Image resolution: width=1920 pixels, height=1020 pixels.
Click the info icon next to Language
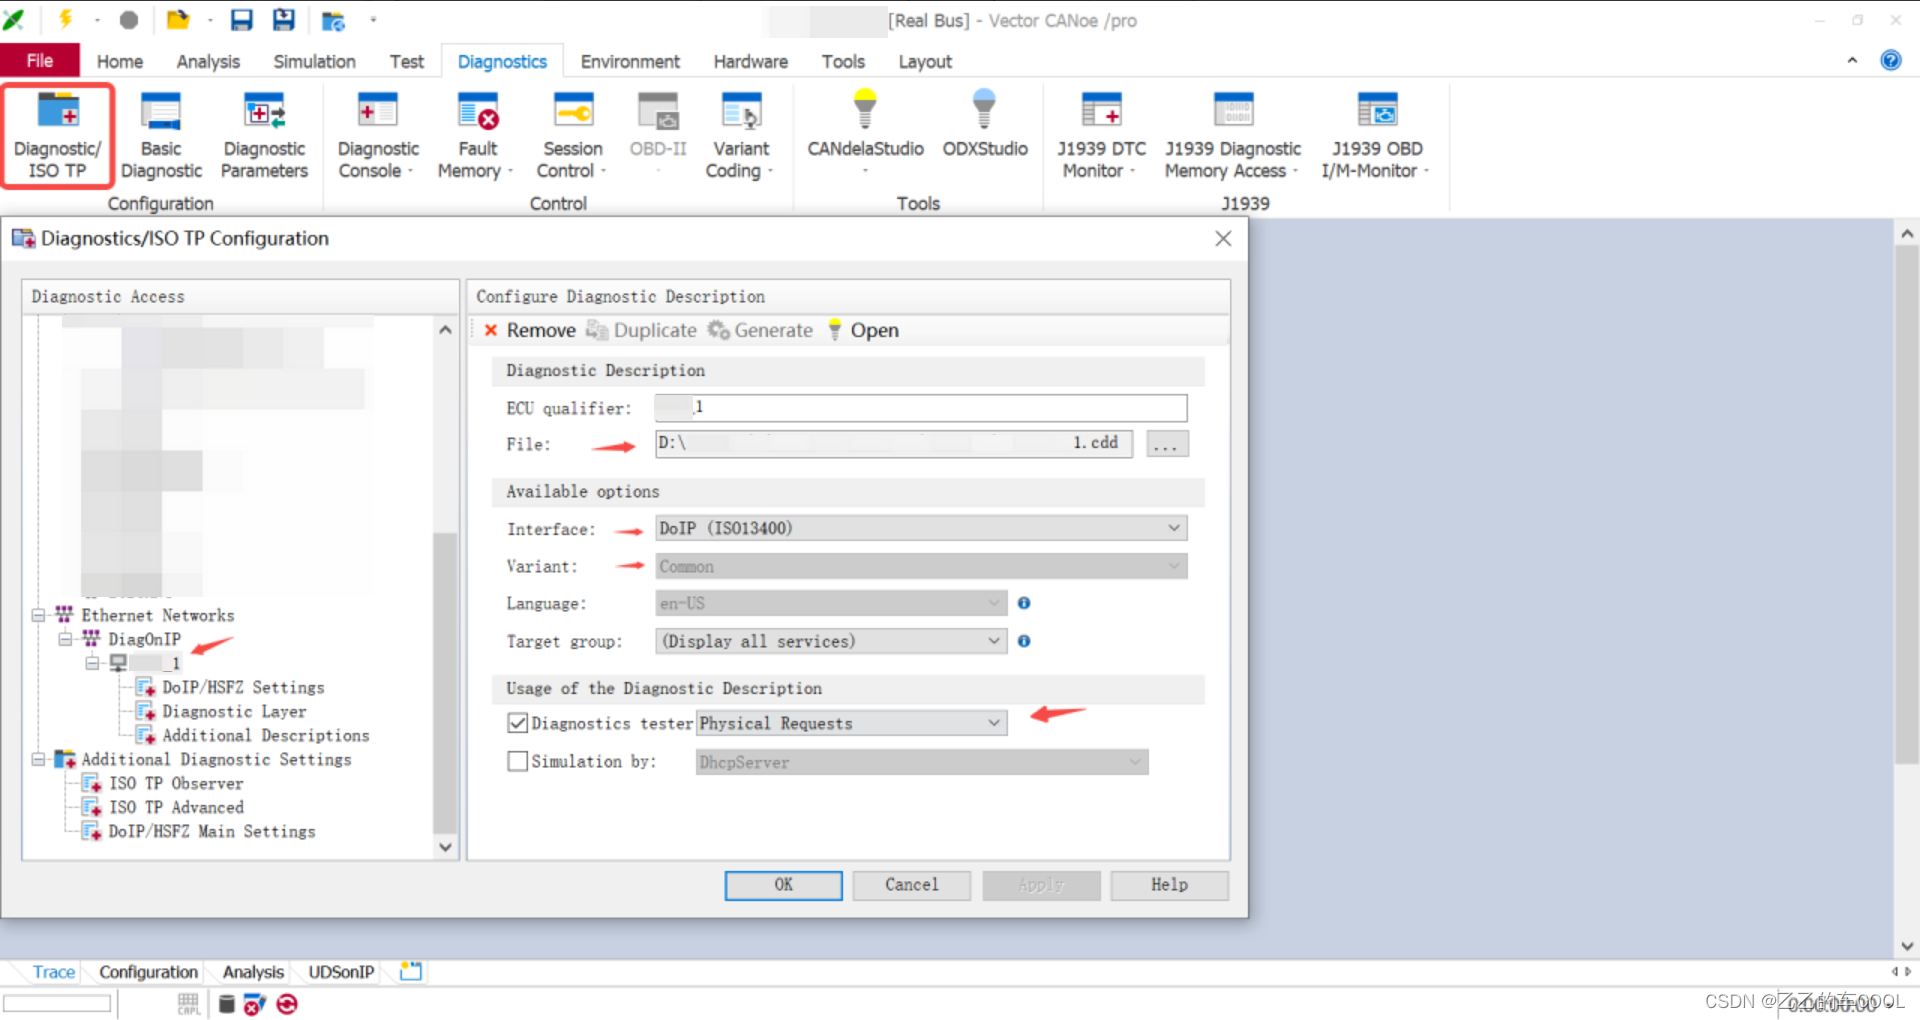pos(1024,603)
